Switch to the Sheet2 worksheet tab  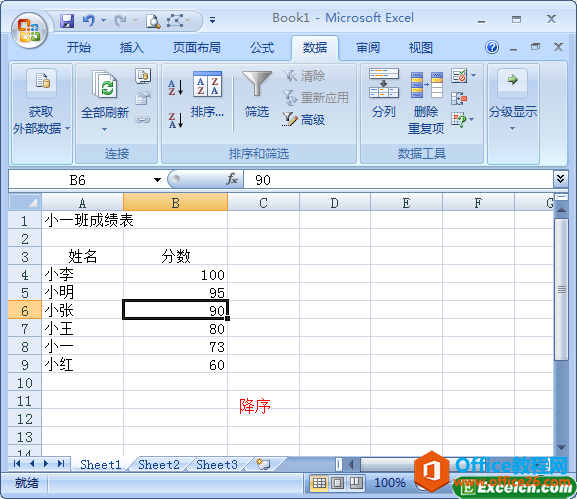tap(159, 464)
